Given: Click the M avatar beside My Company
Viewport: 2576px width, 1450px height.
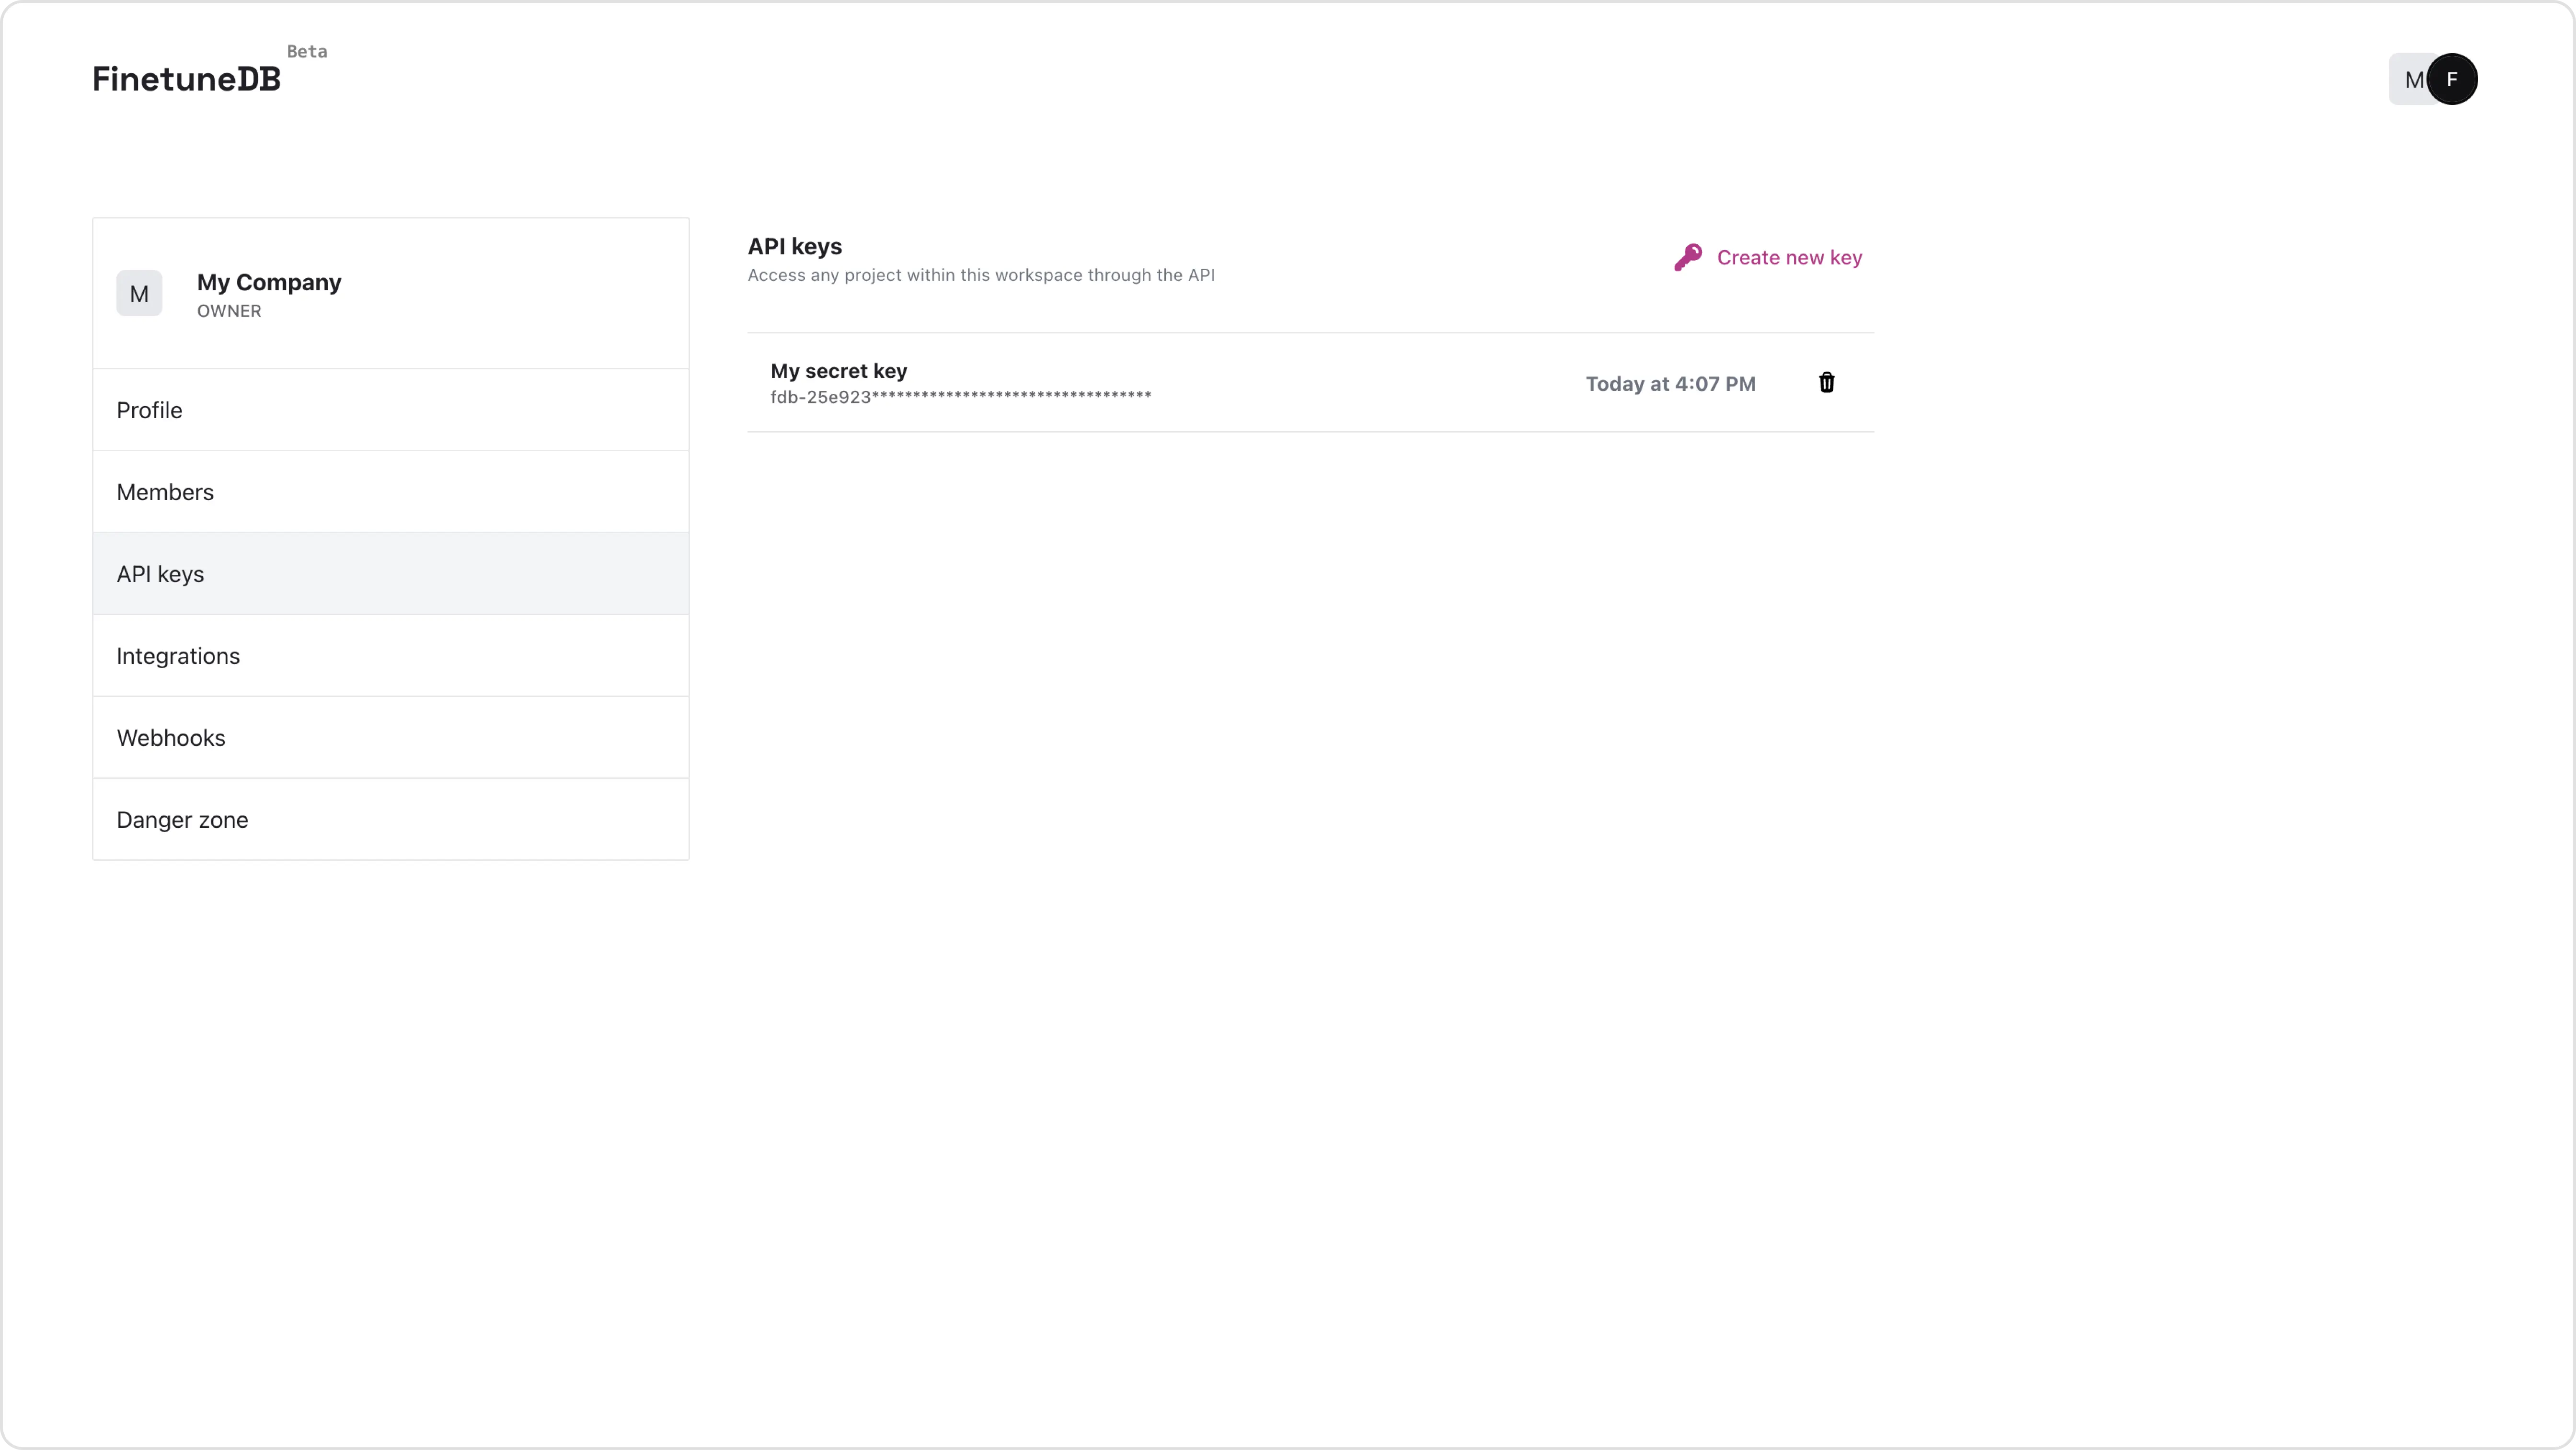Looking at the screenshot, I should 139,293.
